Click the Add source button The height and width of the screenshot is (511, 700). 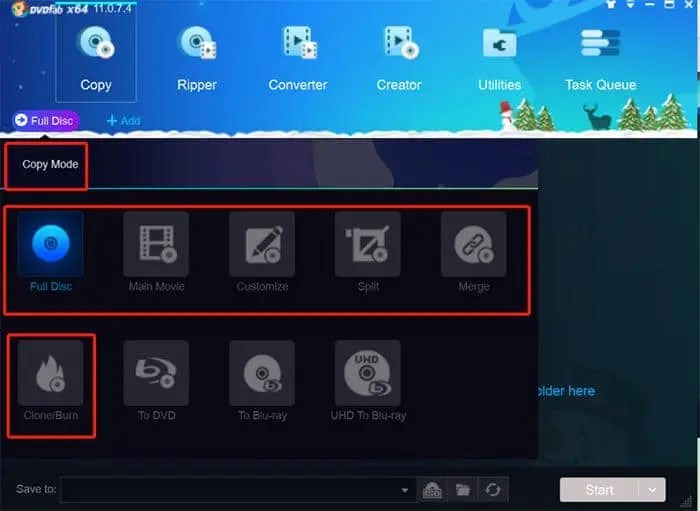(124, 120)
